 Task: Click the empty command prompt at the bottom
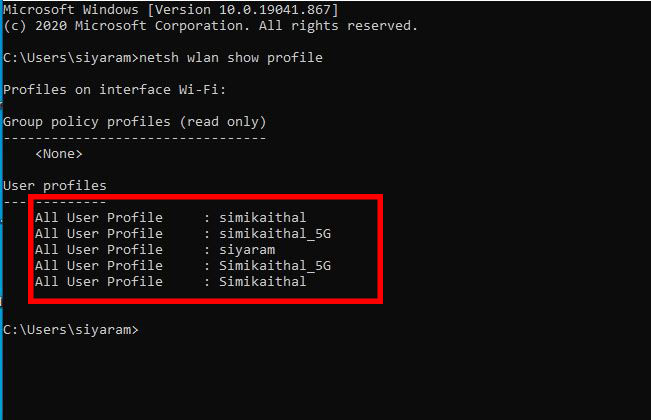[71, 330]
